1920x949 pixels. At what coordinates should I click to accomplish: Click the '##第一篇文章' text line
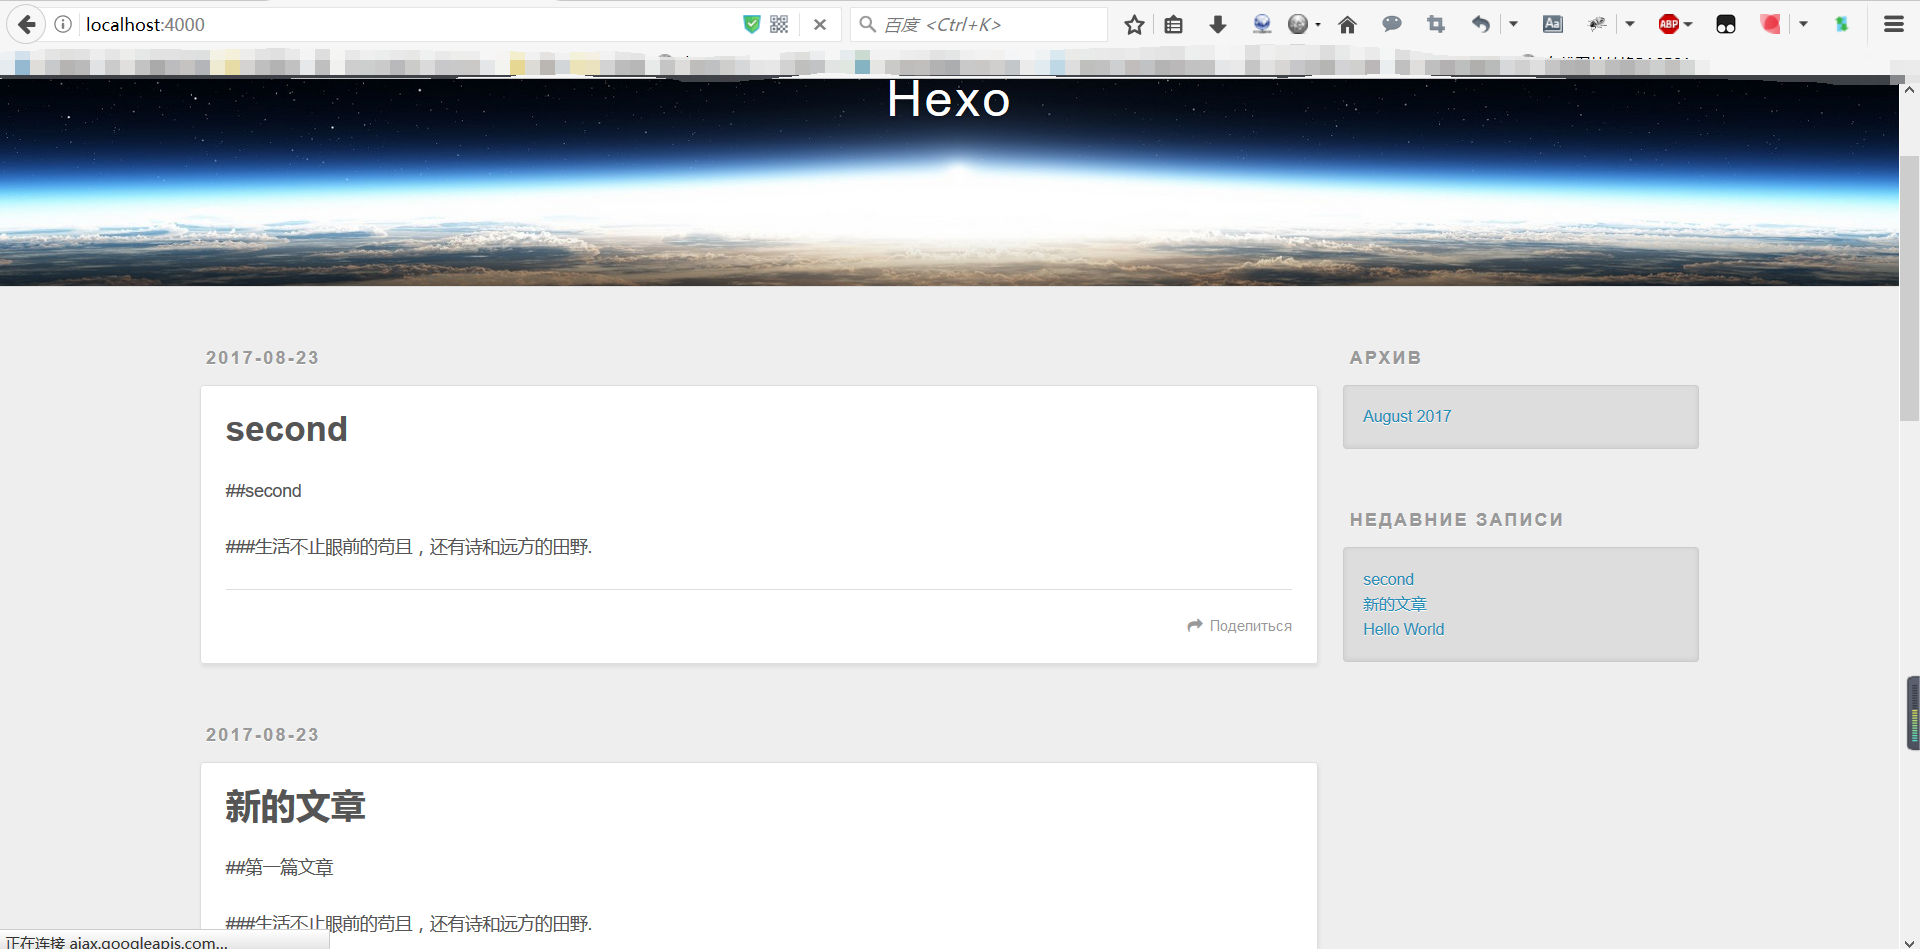point(279,867)
